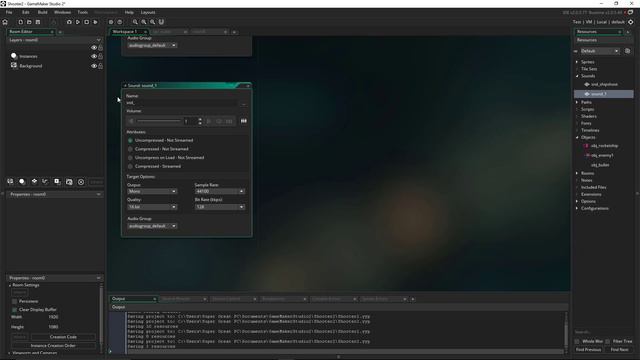
Task: Open a project using the toolbar folder icon
Action: click(x=29, y=22)
